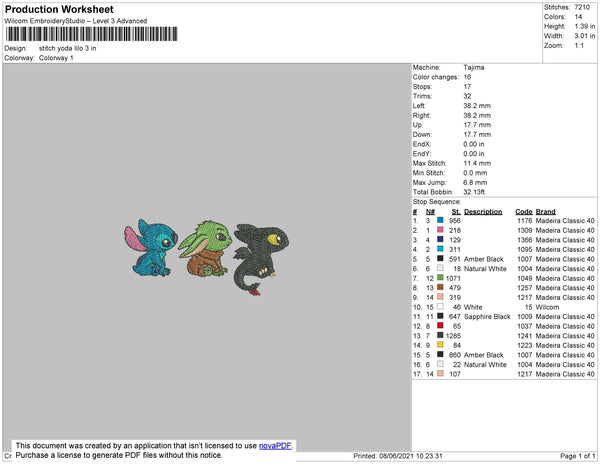Click the 'Brand' column header
Screen dimensions: 600x464
click(x=545, y=212)
